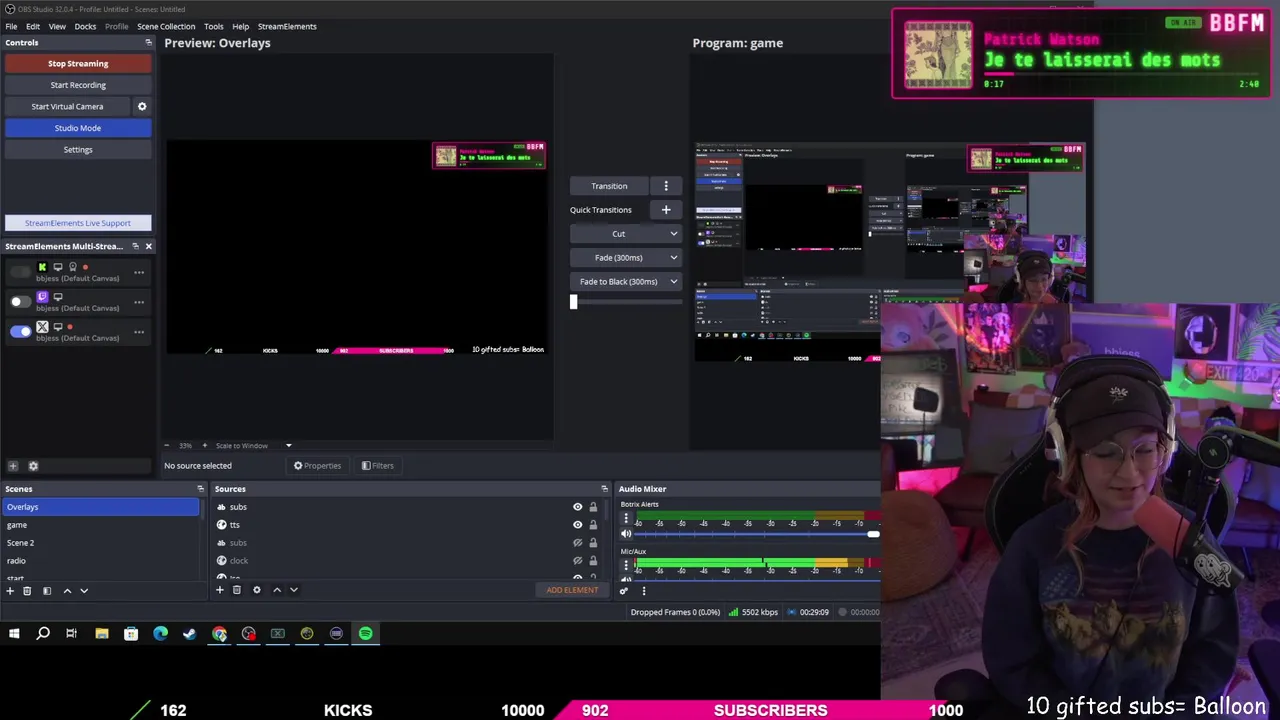Screen dimensions: 1280x720
Task: Close the StreamElements Multi-Stream panel
Action: click(148, 246)
